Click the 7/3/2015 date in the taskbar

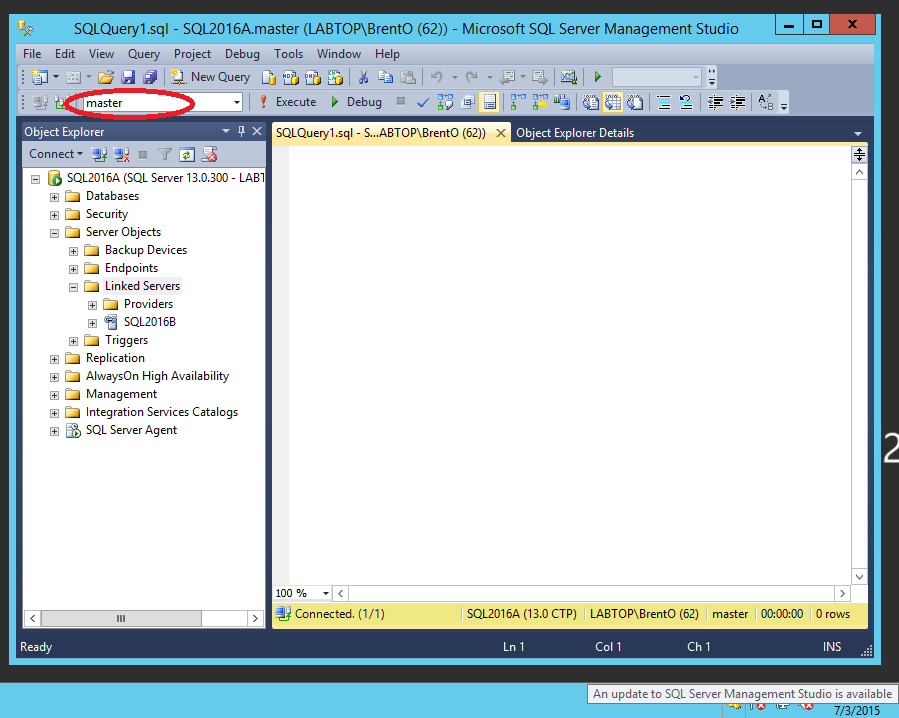[856, 711]
